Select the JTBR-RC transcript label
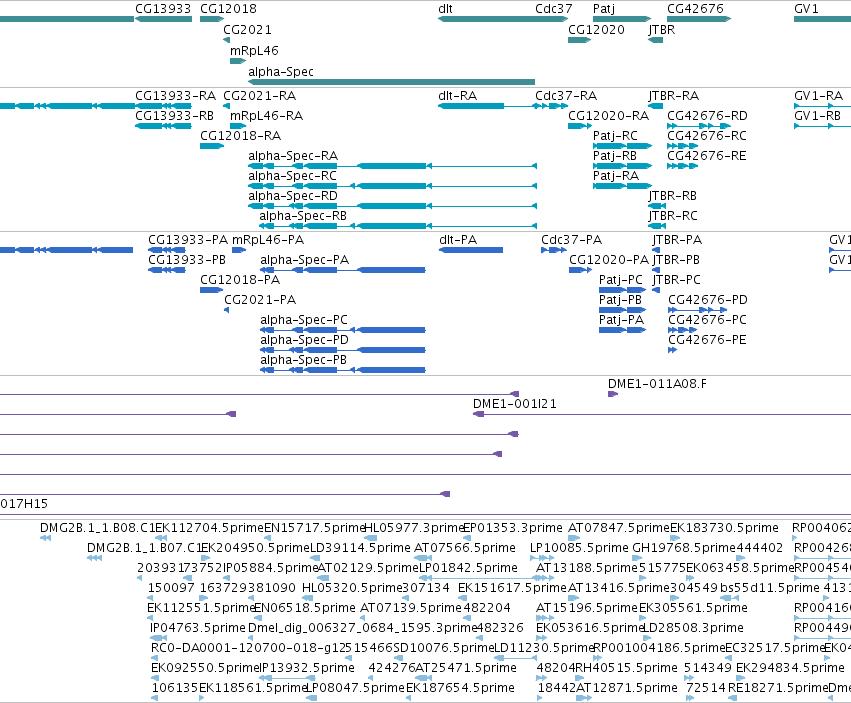The image size is (851, 703). click(673, 216)
